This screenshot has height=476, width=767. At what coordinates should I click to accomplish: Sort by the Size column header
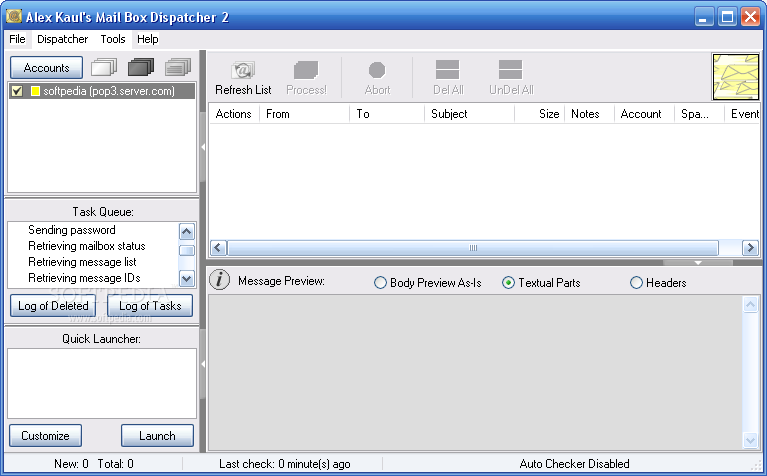(539, 114)
